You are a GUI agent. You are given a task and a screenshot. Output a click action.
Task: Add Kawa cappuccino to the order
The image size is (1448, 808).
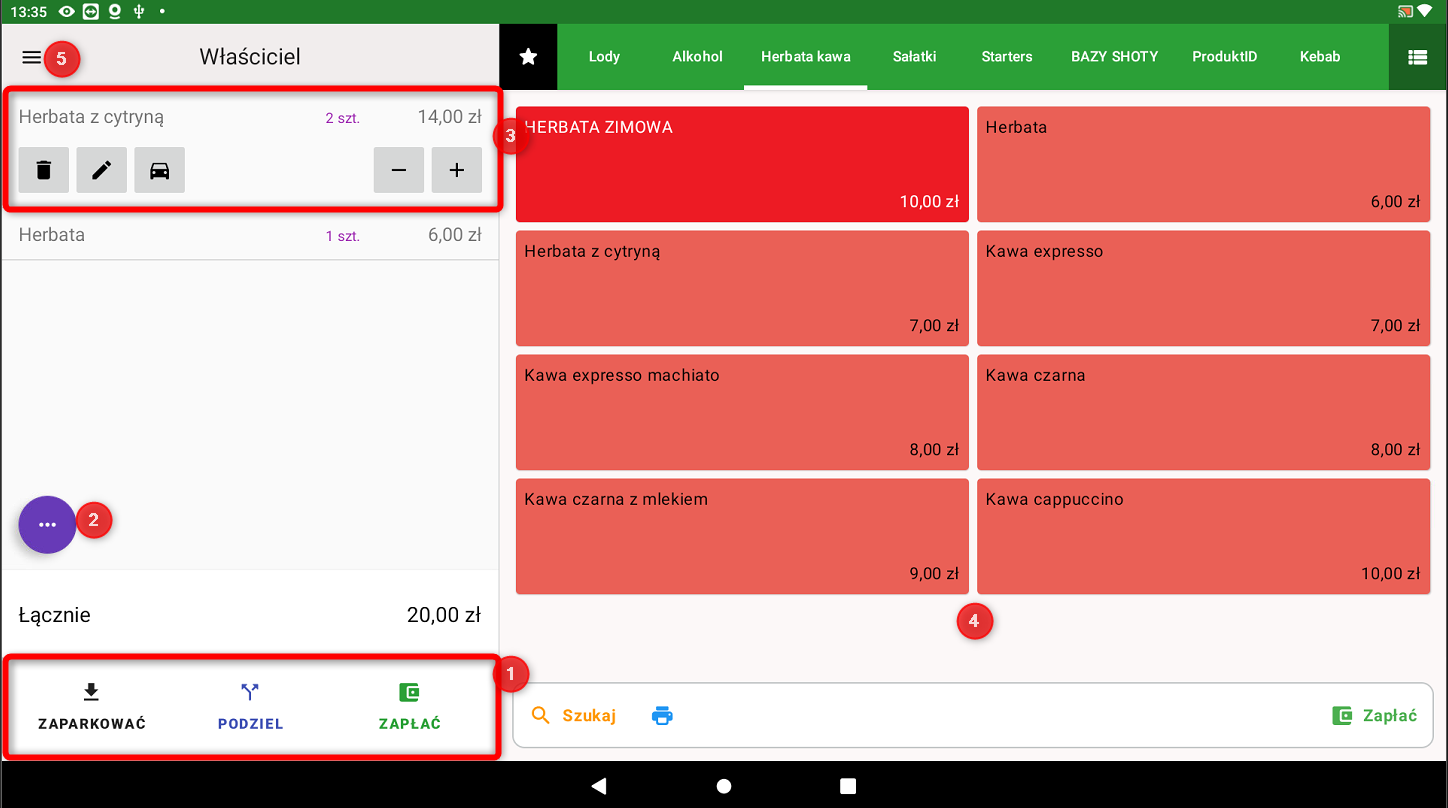pyautogui.click(x=1203, y=537)
